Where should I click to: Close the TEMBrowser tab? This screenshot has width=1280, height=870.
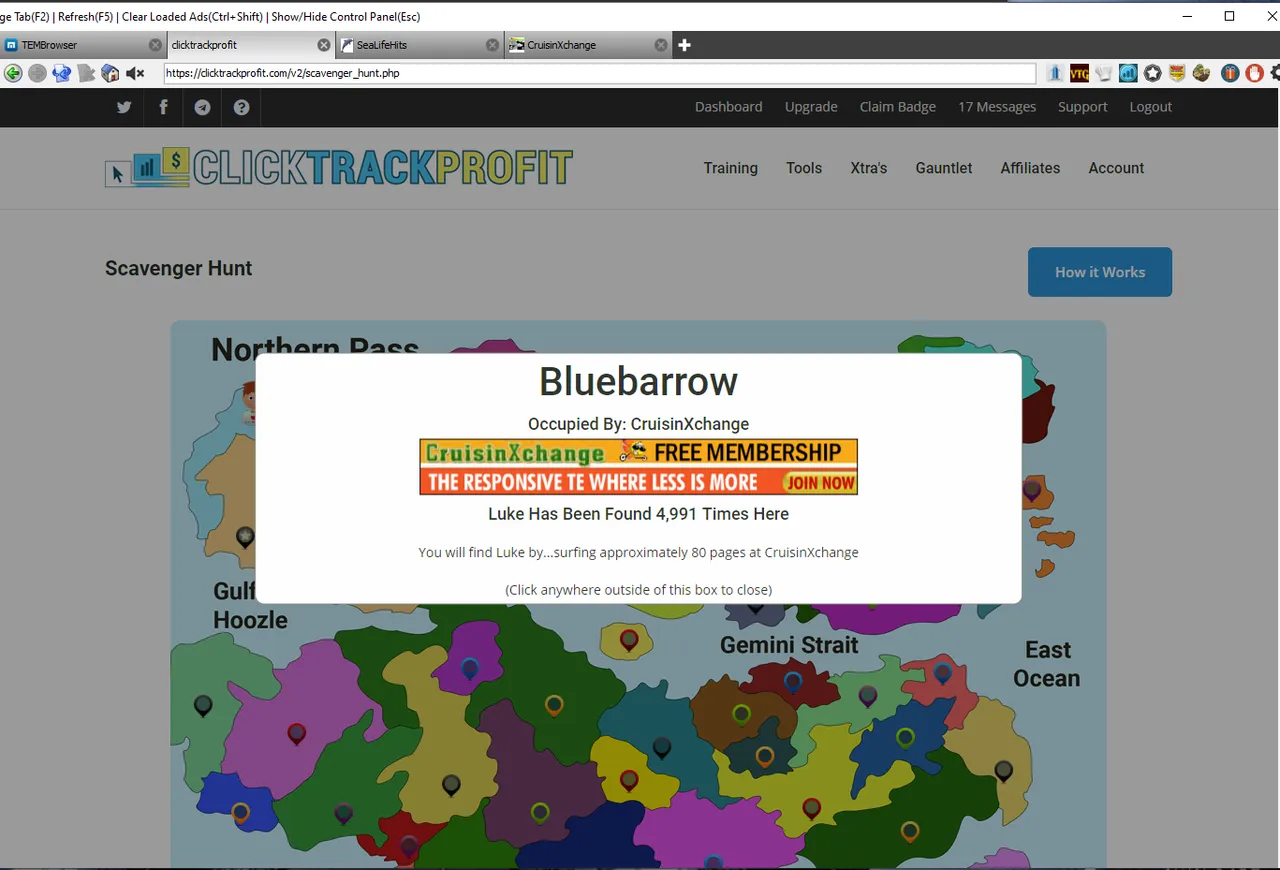[x=155, y=45]
